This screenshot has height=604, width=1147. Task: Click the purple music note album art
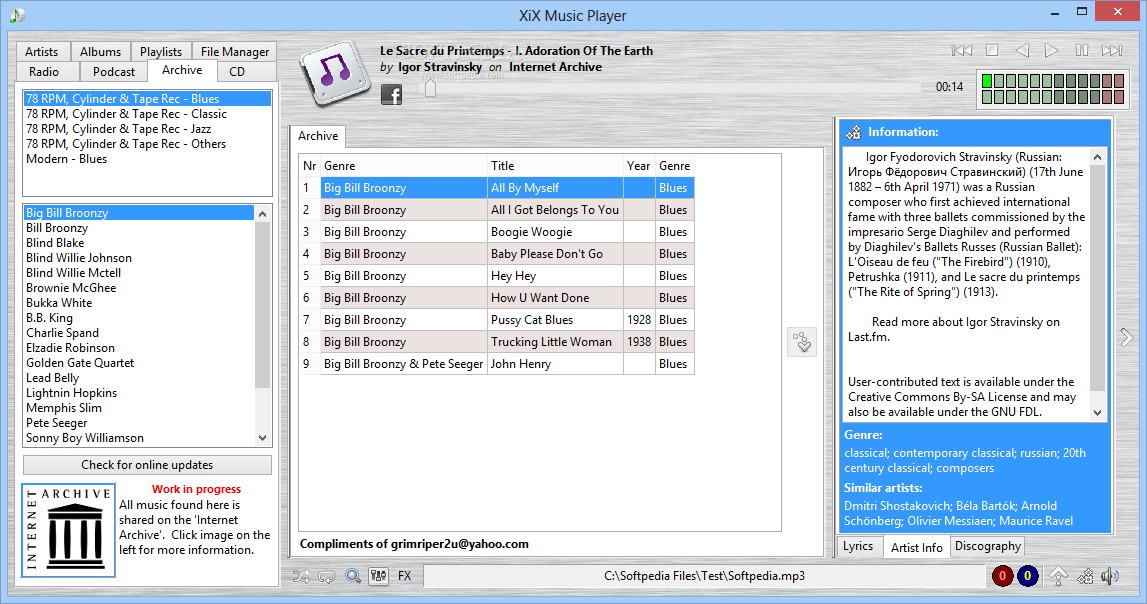tap(334, 72)
